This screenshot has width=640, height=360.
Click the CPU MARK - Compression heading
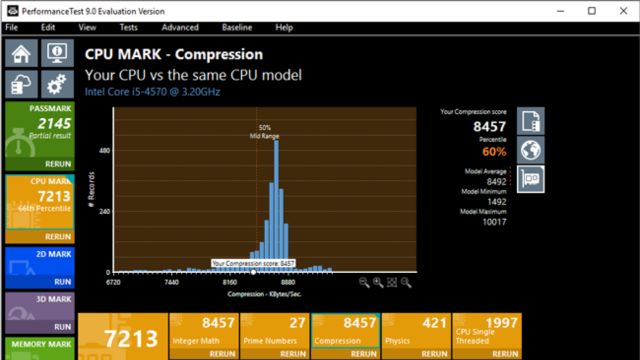(174, 54)
